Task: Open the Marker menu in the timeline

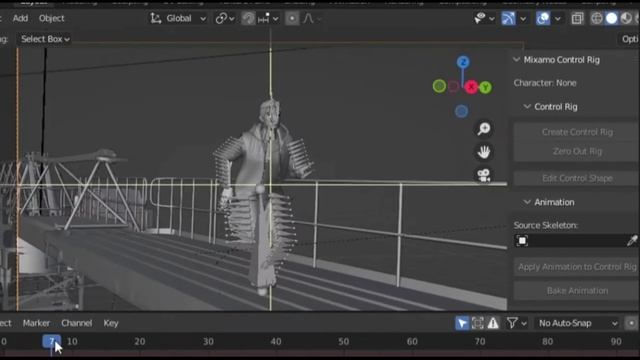Action: click(x=36, y=323)
